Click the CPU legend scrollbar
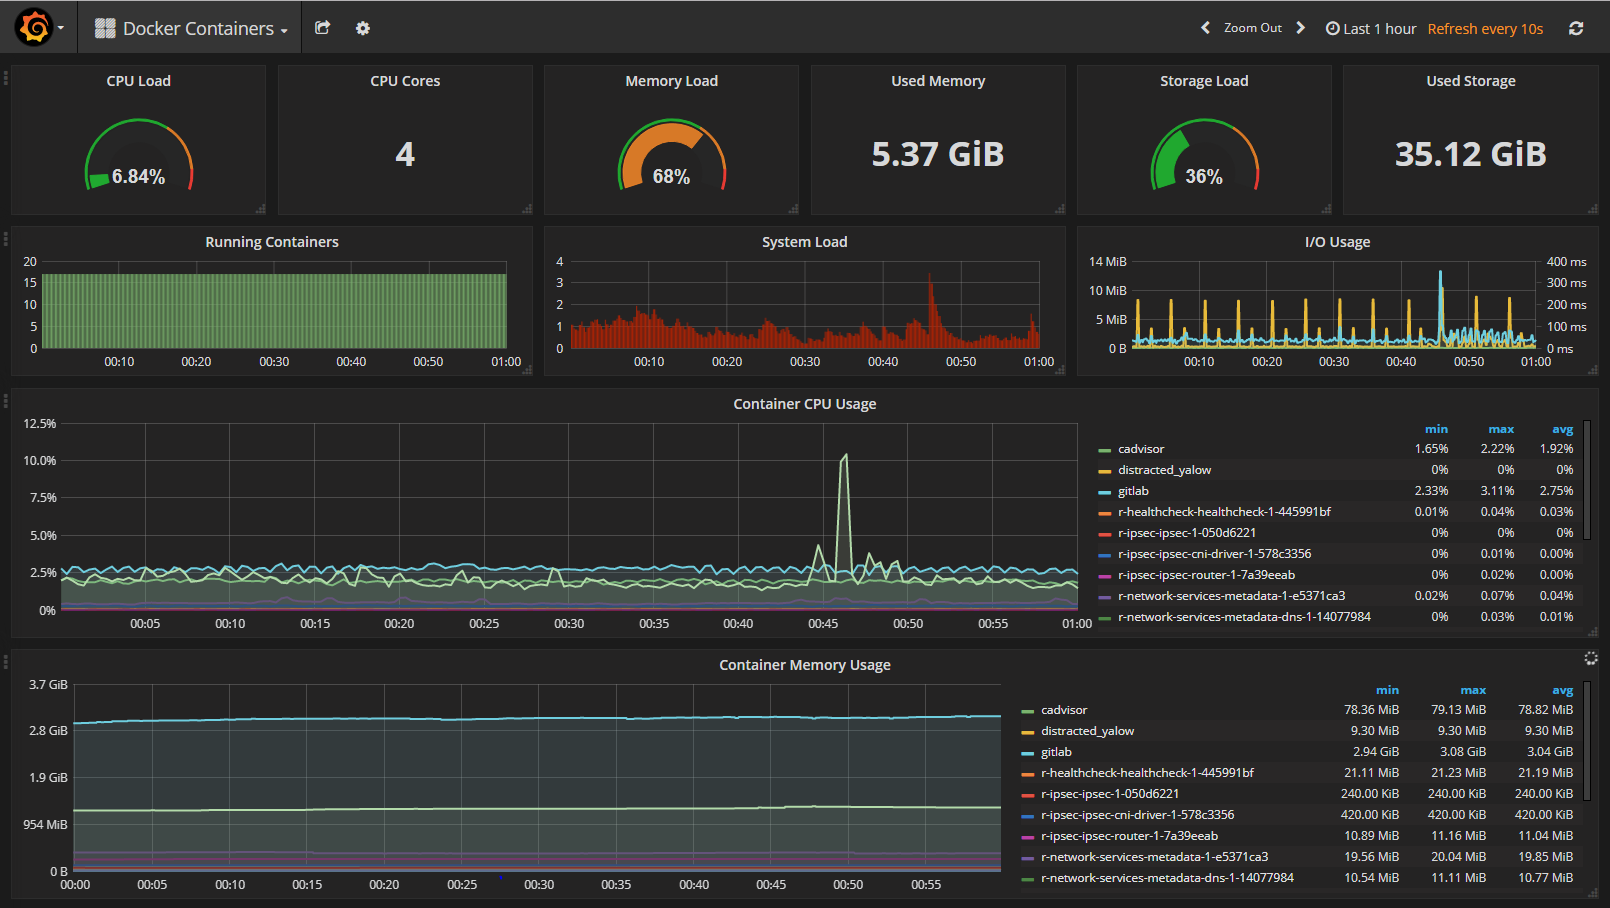 click(1587, 480)
